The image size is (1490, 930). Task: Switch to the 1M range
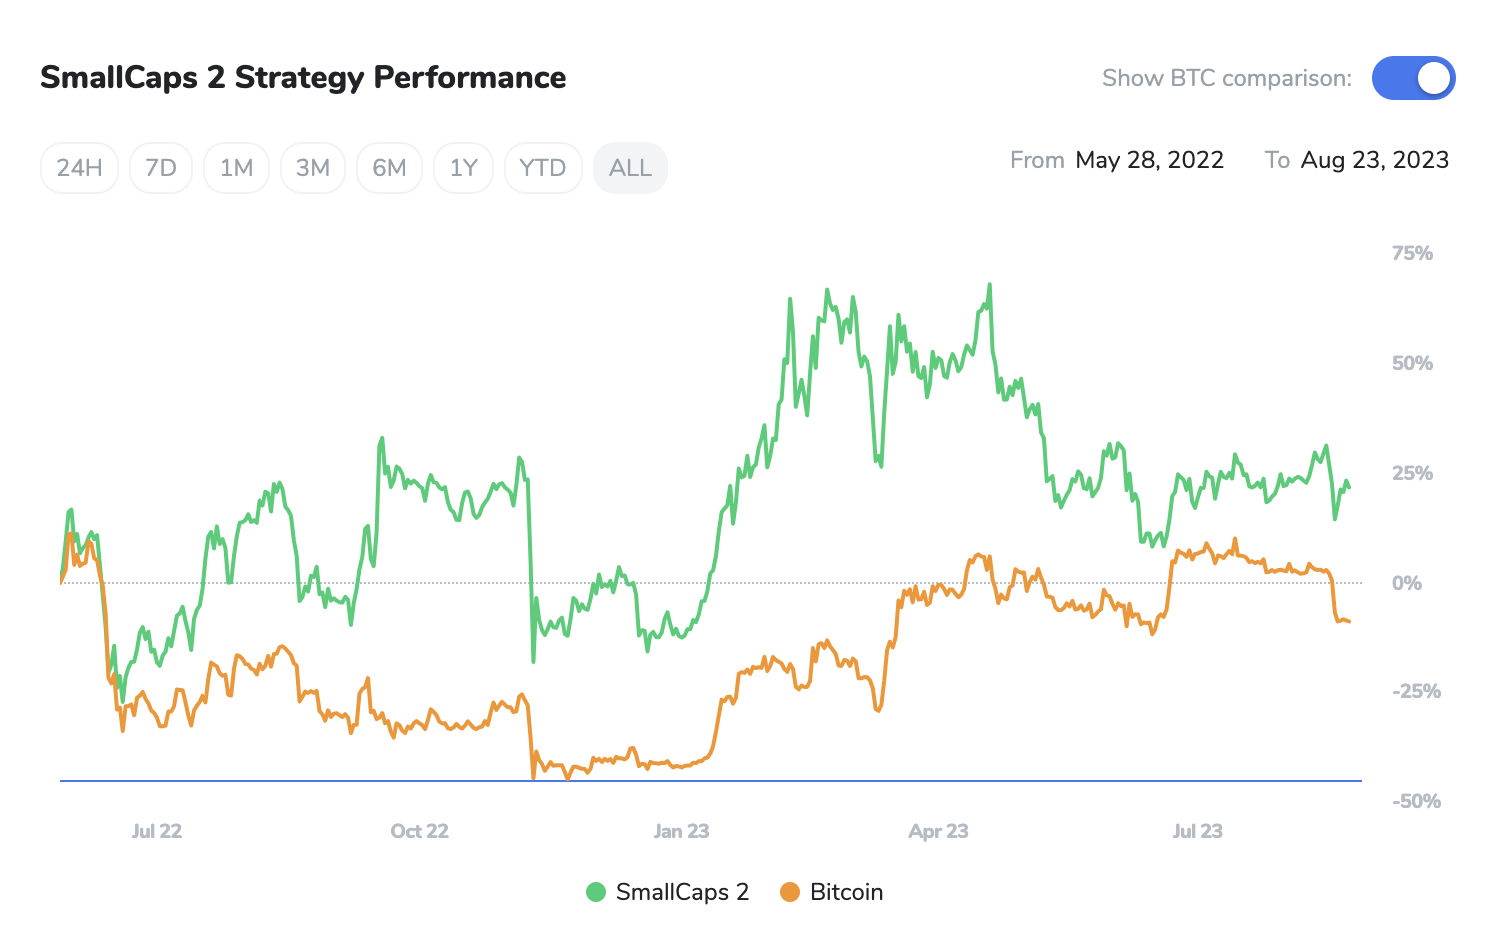point(236,168)
